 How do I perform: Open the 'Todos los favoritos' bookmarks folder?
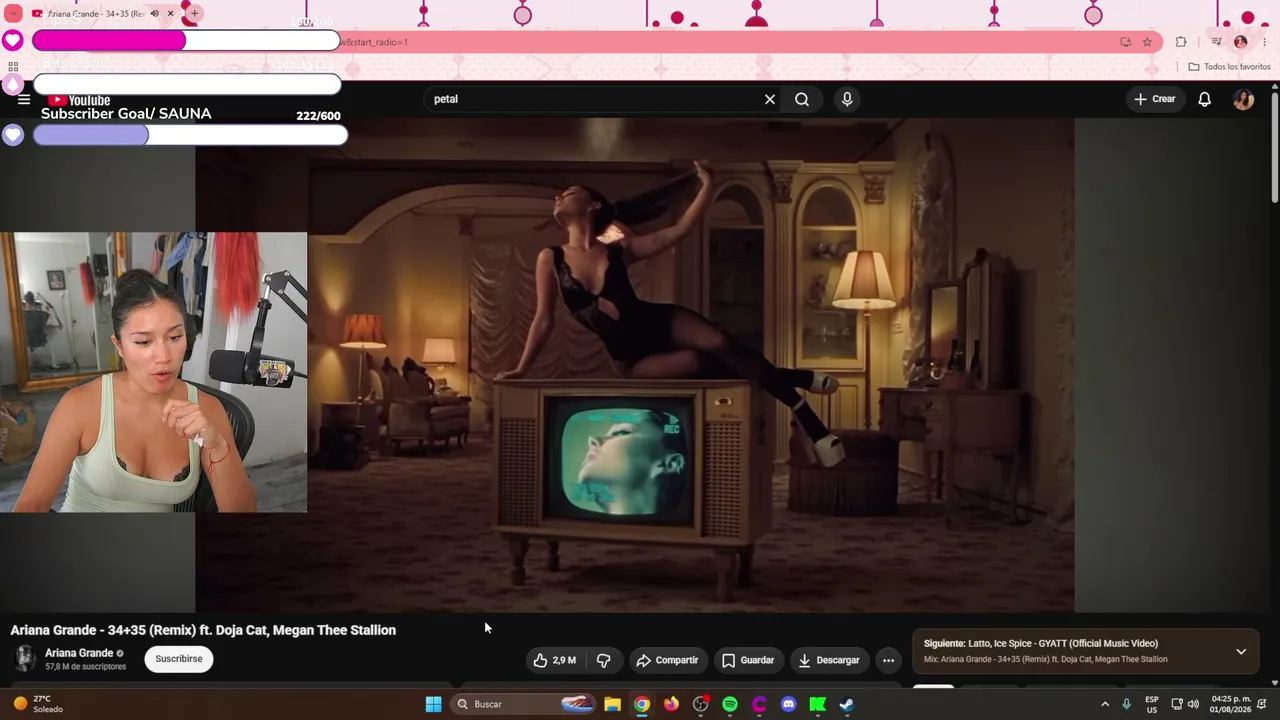pos(1229,67)
